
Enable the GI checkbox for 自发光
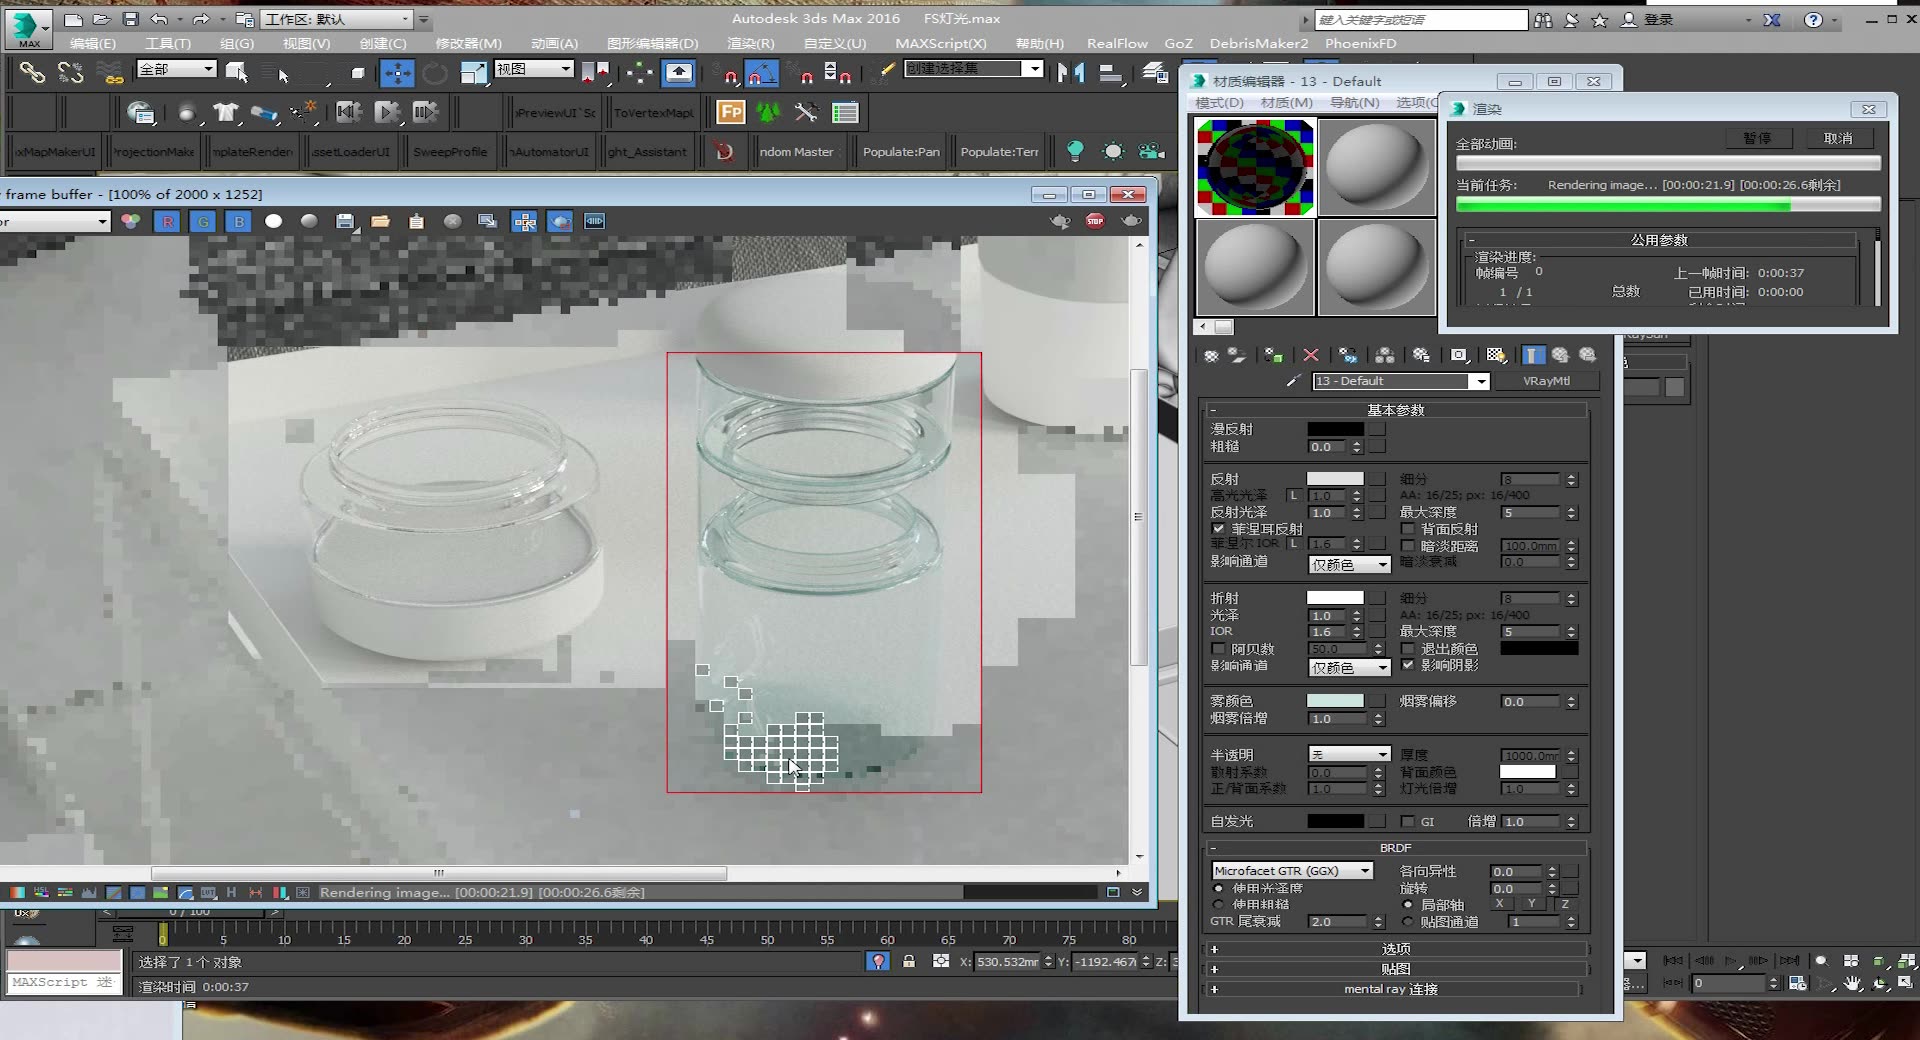[x=1408, y=822]
